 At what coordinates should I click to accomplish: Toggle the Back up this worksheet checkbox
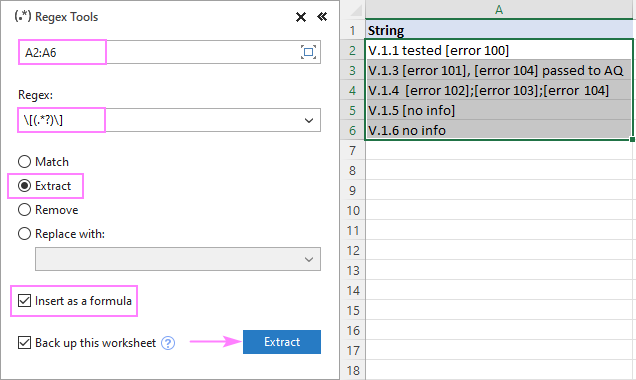click(24, 343)
